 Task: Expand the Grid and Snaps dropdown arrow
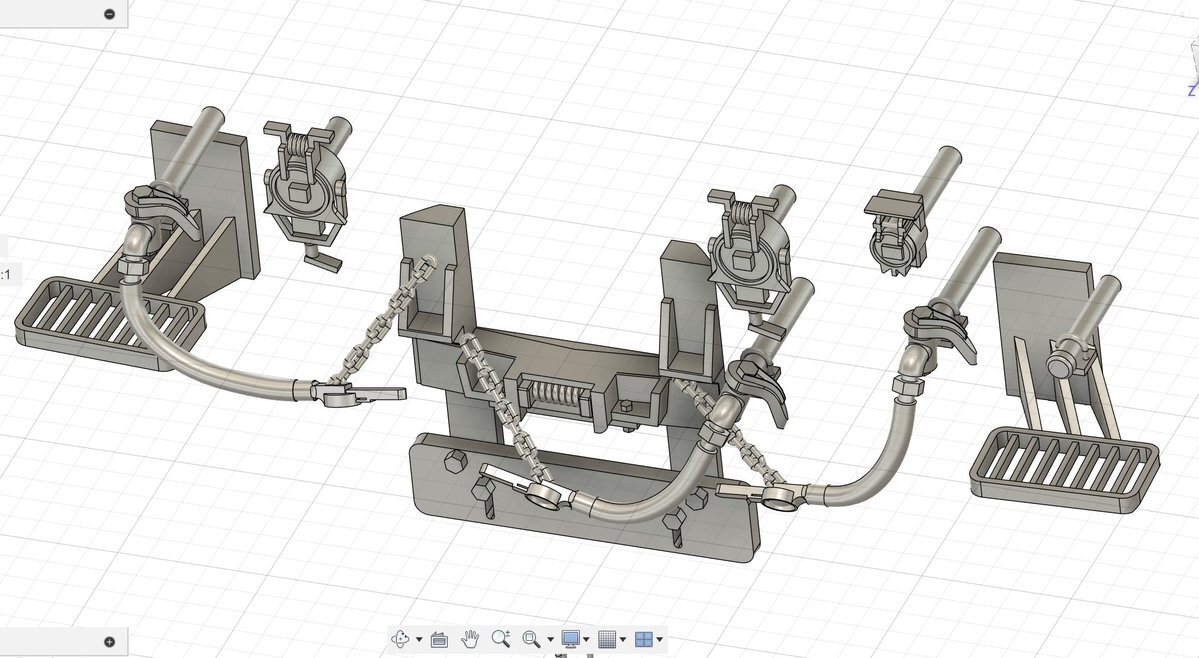(623, 640)
